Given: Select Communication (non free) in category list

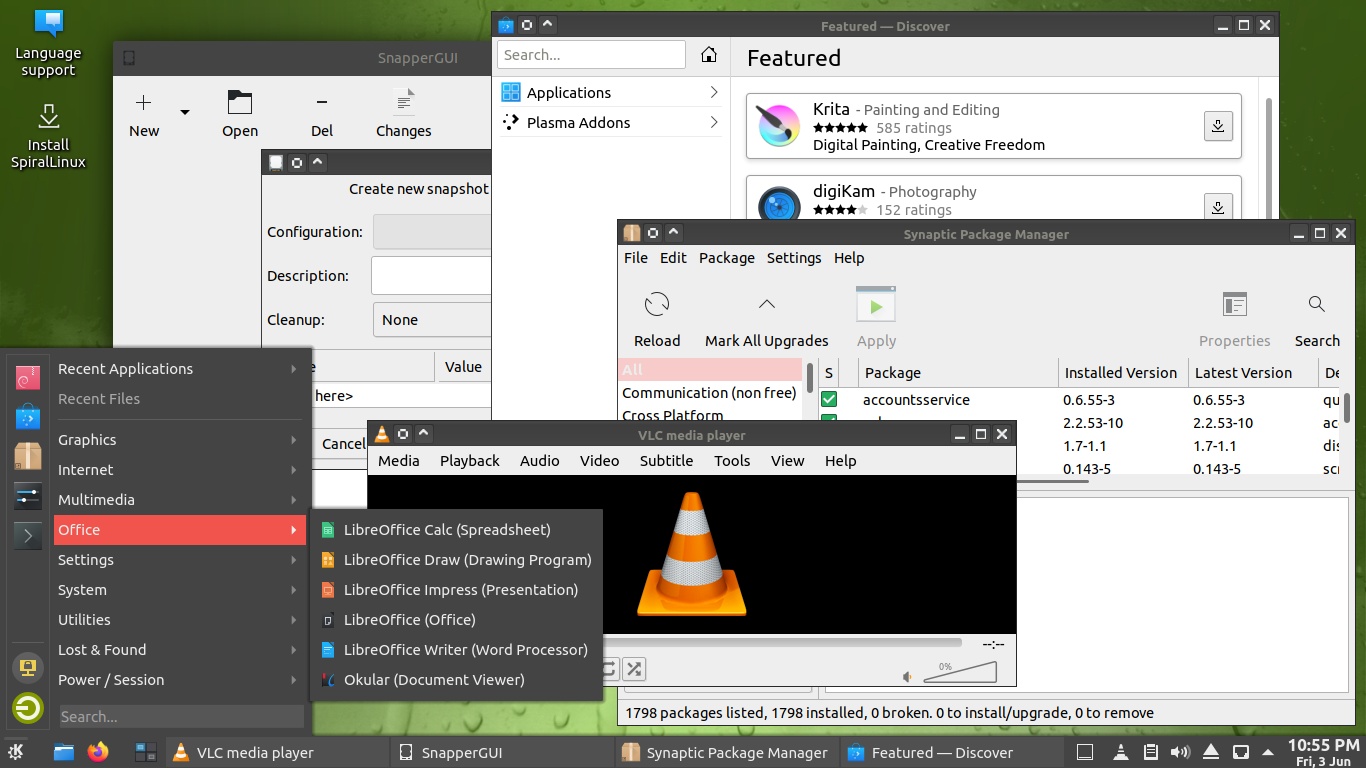Looking at the screenshot, I should pyautogui.click(x=708, y=393).
